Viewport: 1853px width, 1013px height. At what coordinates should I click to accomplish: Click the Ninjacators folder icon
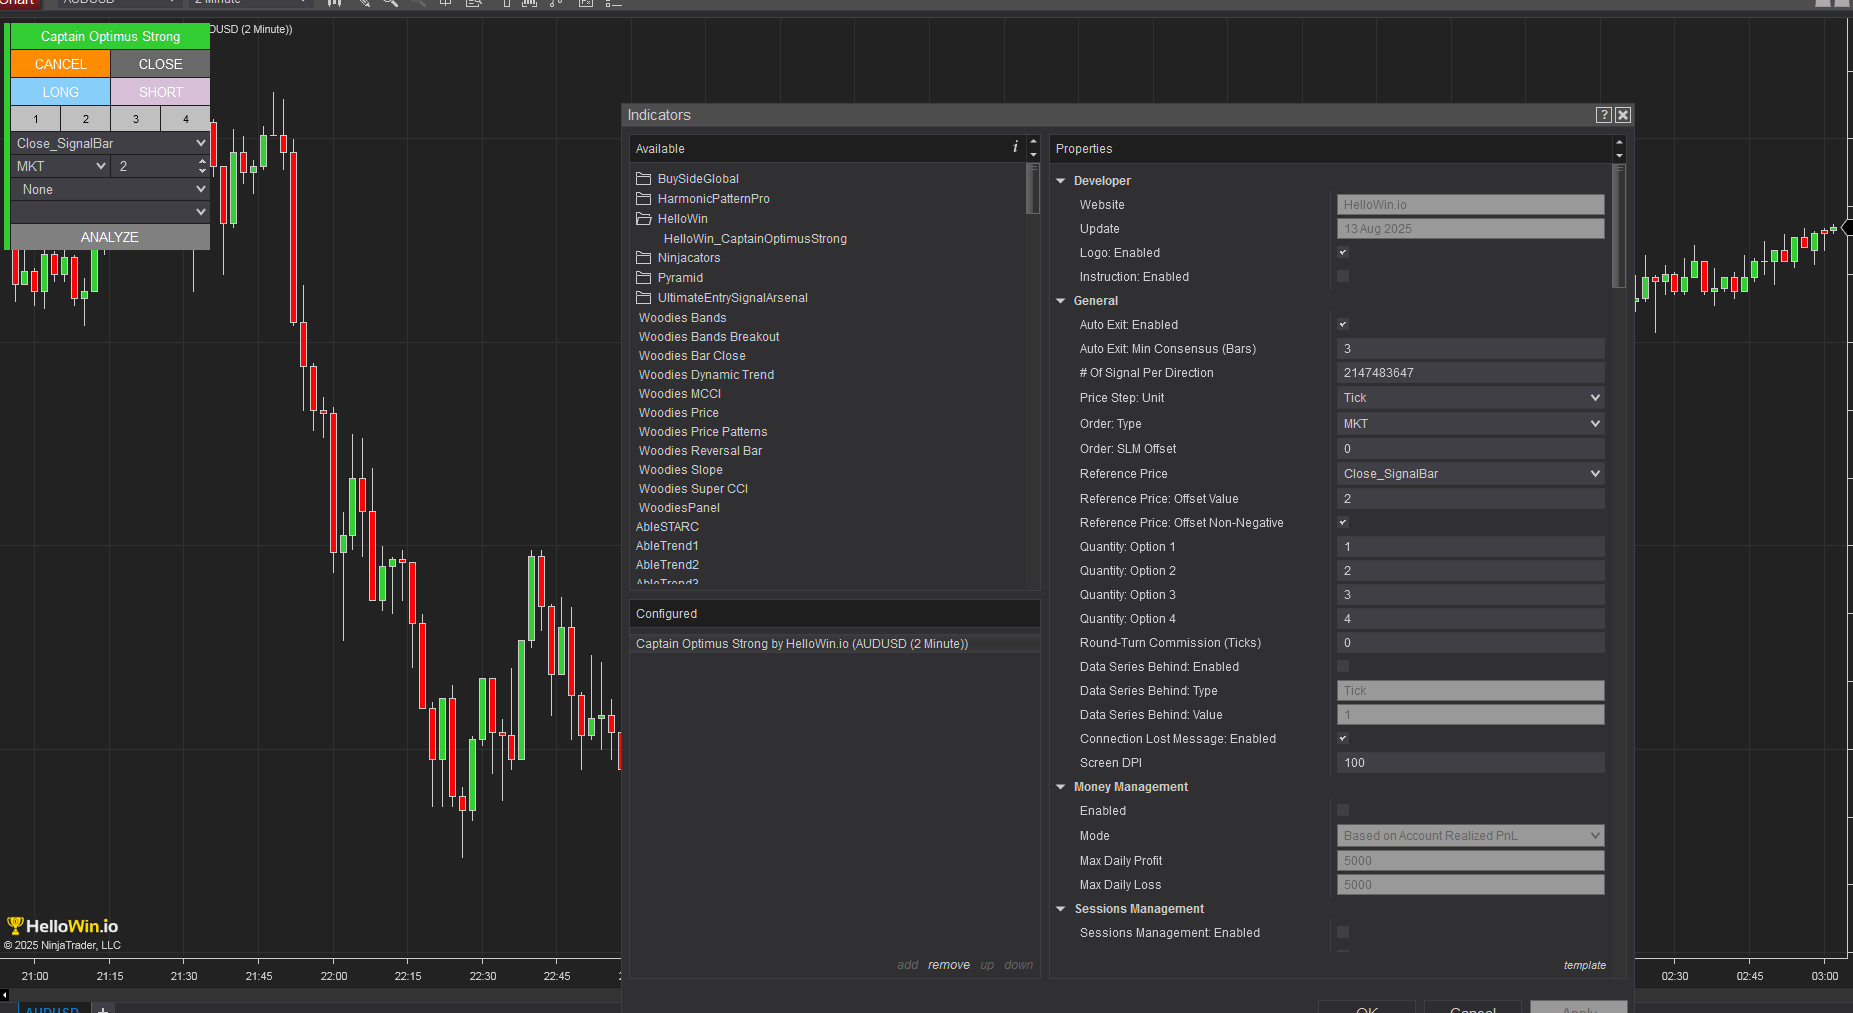click(x=644, y=258)
